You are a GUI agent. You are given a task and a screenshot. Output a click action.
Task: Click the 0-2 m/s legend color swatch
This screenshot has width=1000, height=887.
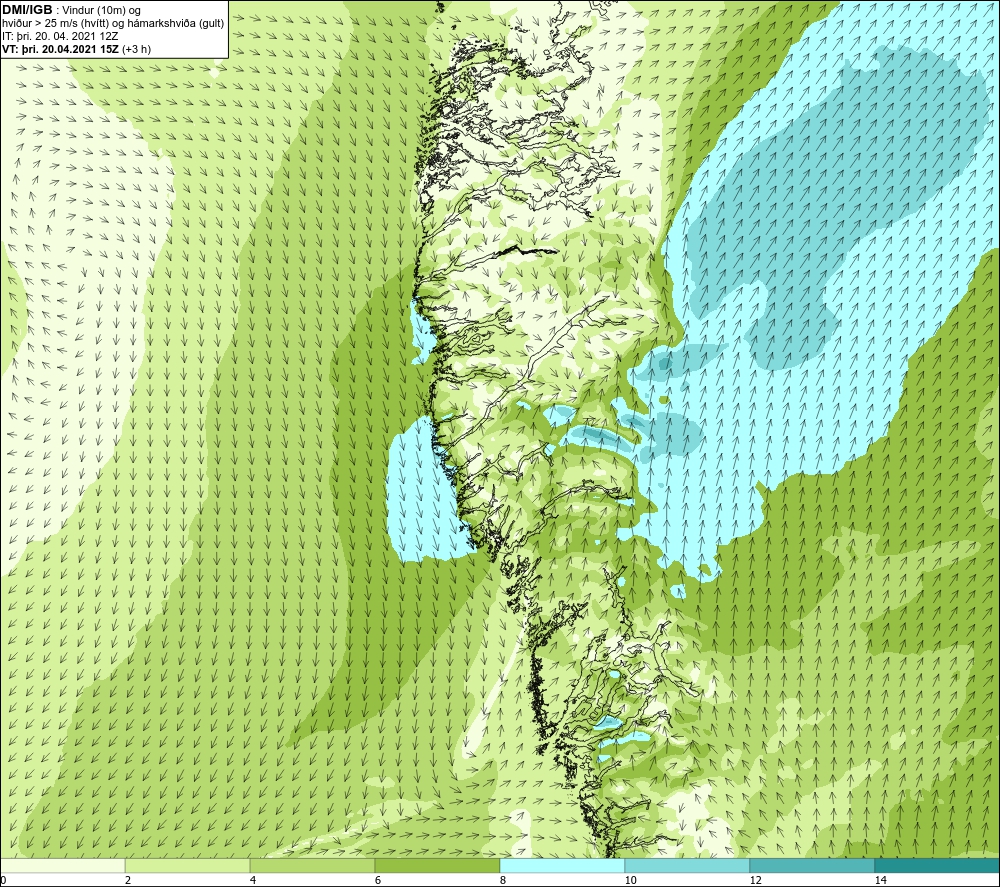[62, 866]
